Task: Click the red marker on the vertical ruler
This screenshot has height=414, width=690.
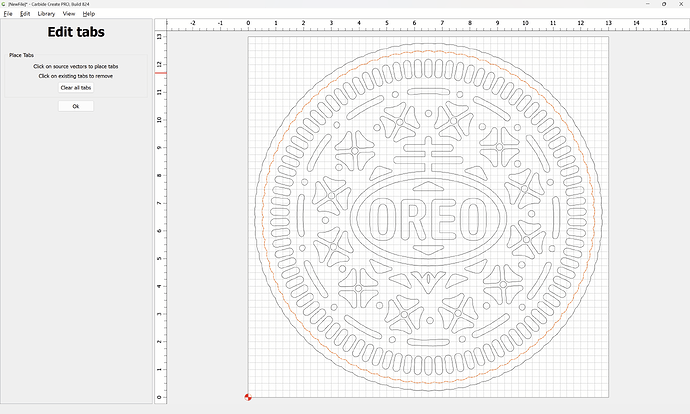Action: 160,73
